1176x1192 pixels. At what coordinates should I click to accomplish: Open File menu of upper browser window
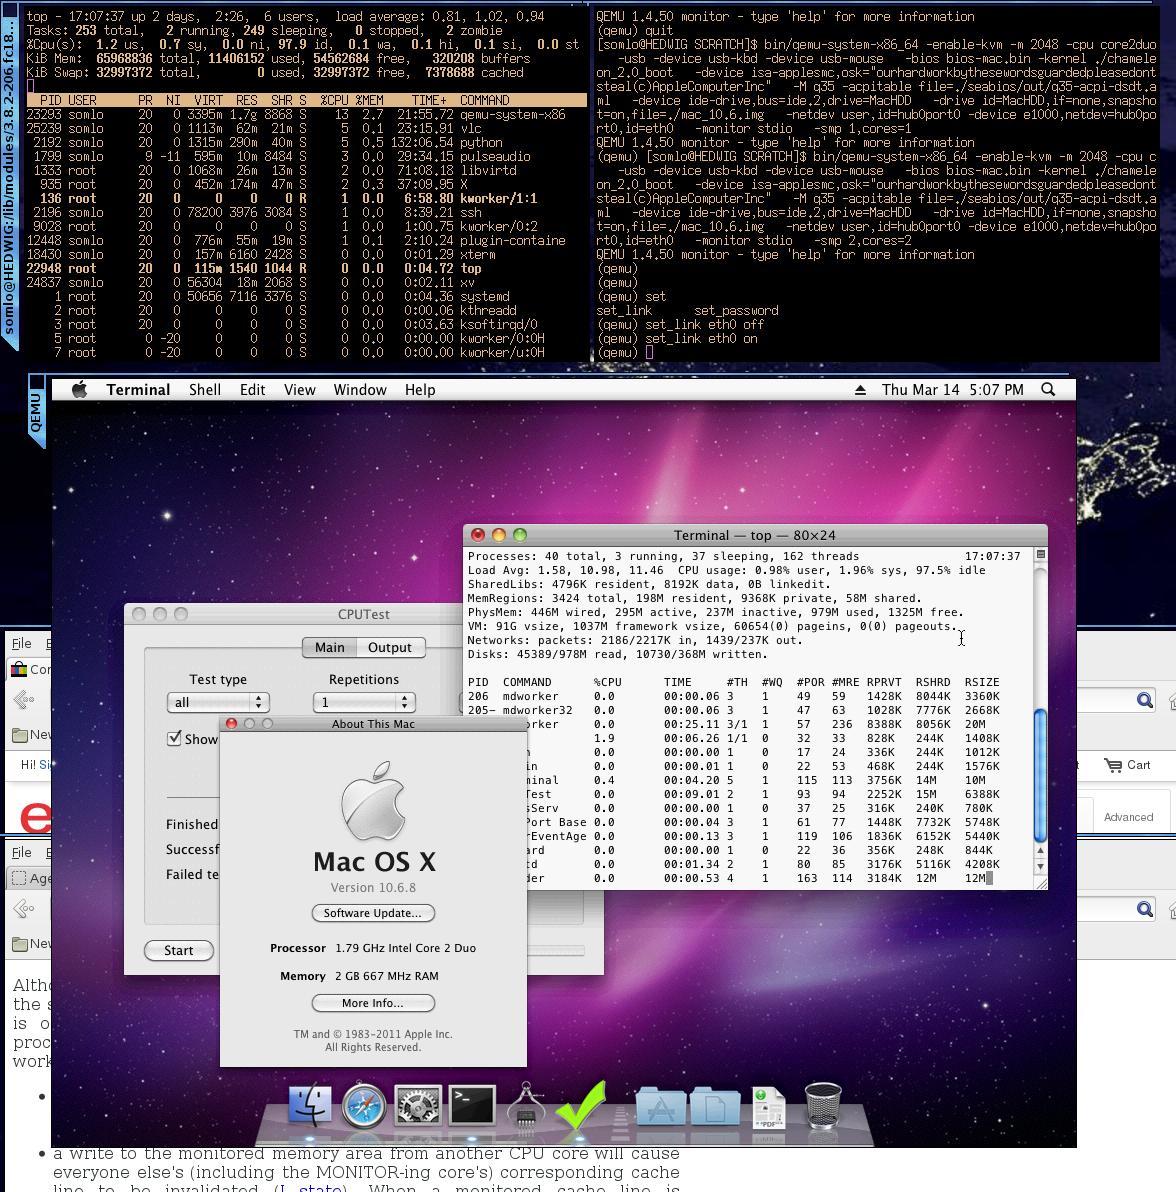click(x=21, y=644)
